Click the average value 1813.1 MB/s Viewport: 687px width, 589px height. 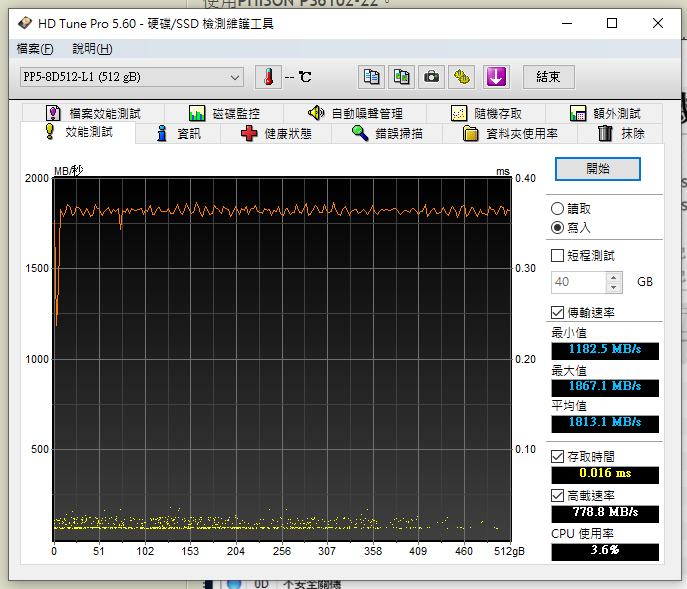(605, 423)
